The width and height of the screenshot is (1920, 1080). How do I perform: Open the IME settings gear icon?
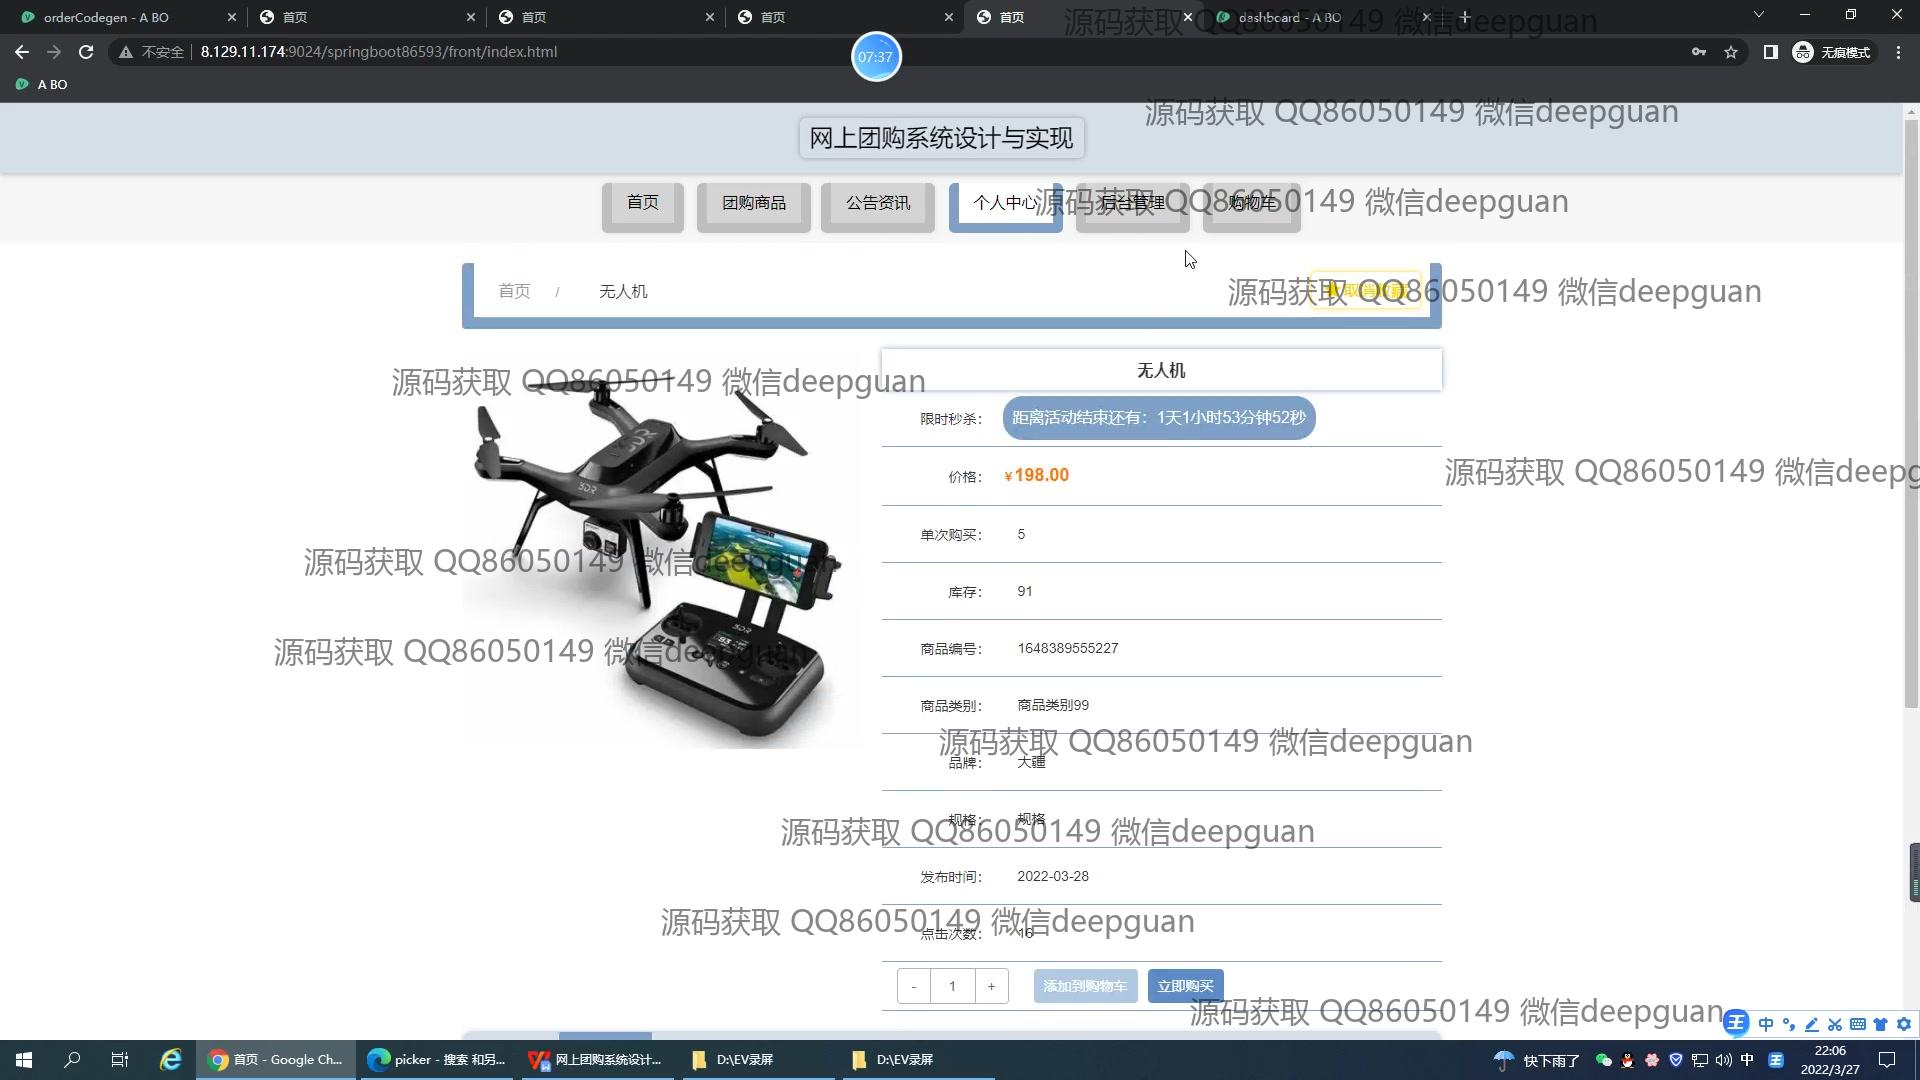click(1904, 1024)
